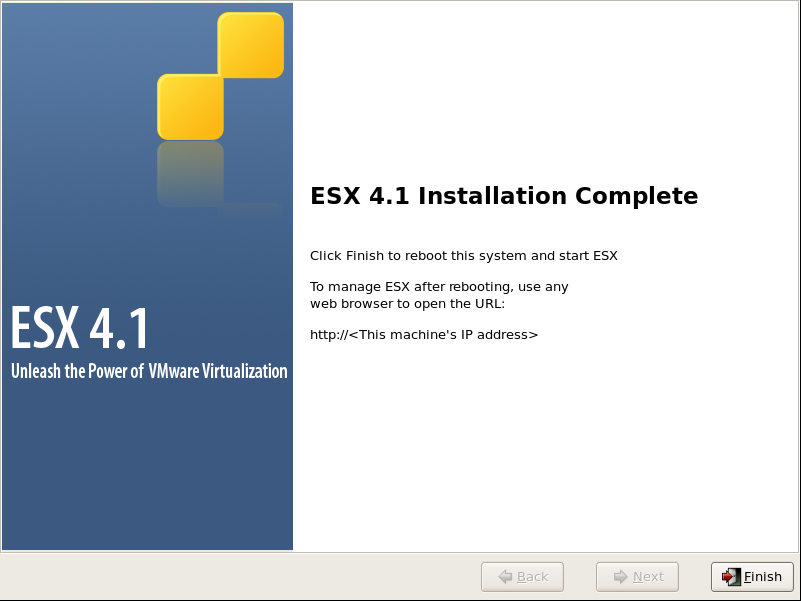Click the text 'http://<This machine's IP address>'
The image size is (801, 601).
(x=424, y=335)
